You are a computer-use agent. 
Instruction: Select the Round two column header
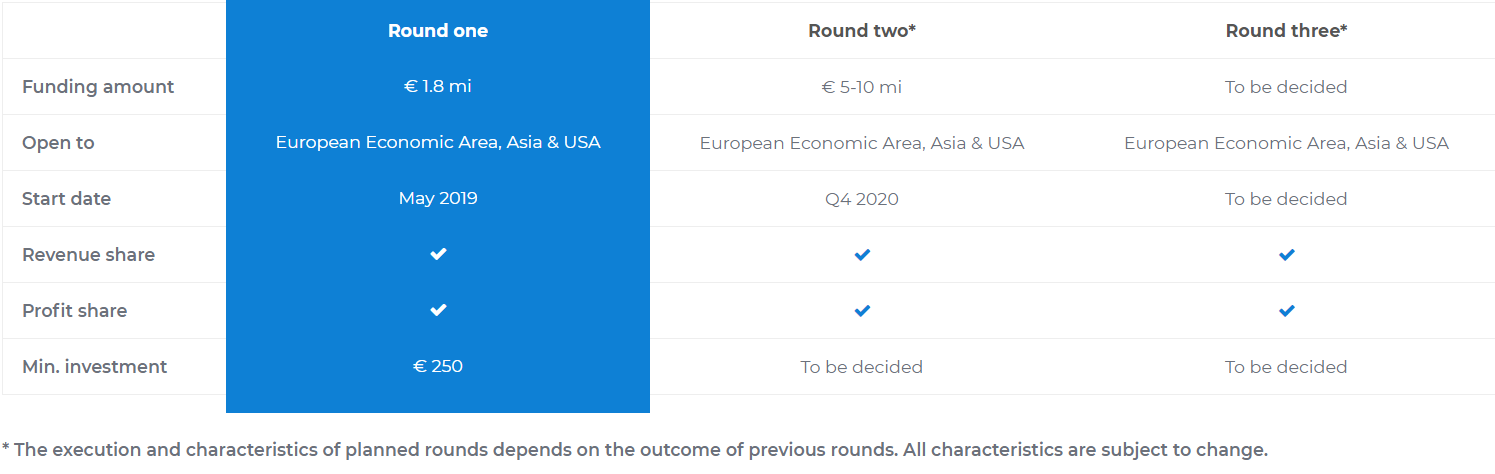click(x=862, y=31)
